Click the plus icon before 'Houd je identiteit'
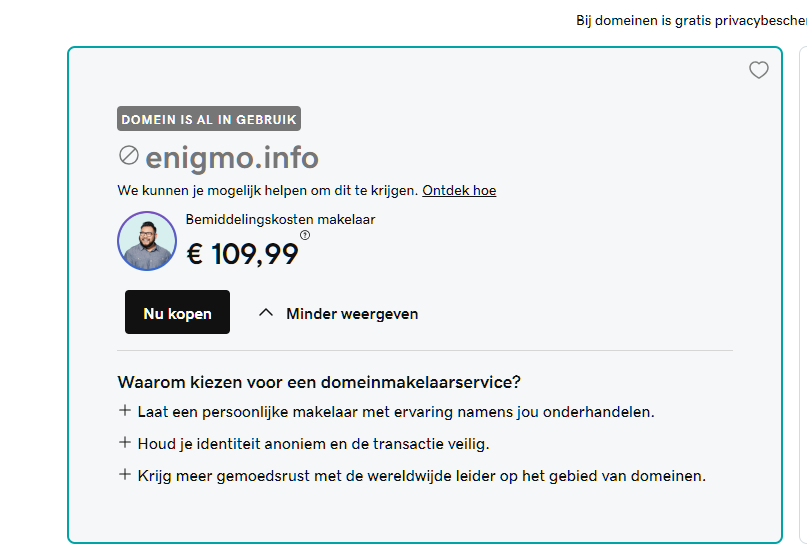The height and width of the screenshot is (559, 807). [x=125, y=442]
